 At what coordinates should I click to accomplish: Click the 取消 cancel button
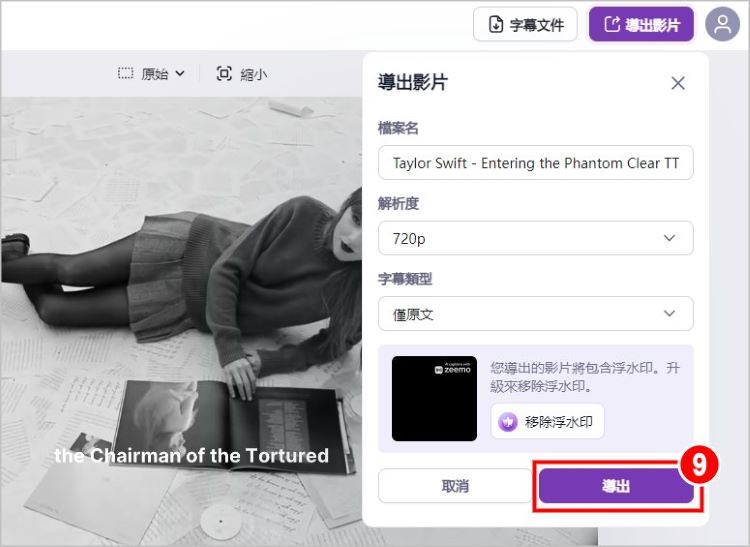[x=455, y=486]
